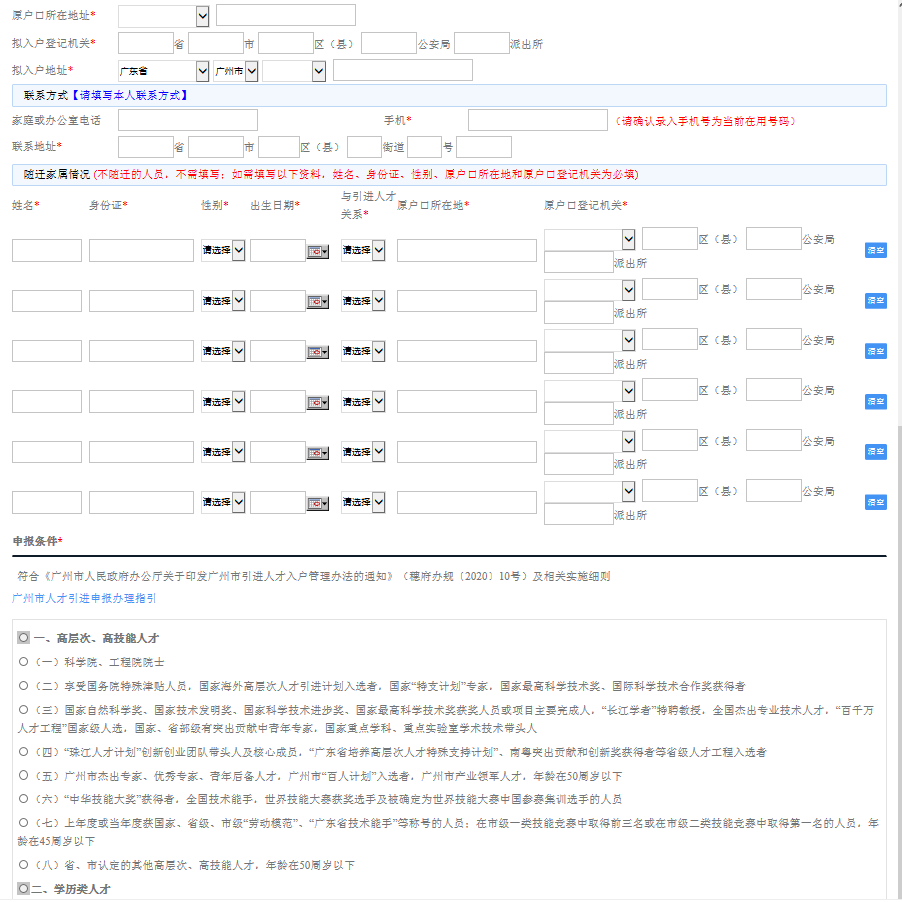Open 原户口所在地址 region dropdown
The width and height of the screenshot is (902, 902).
163,16
